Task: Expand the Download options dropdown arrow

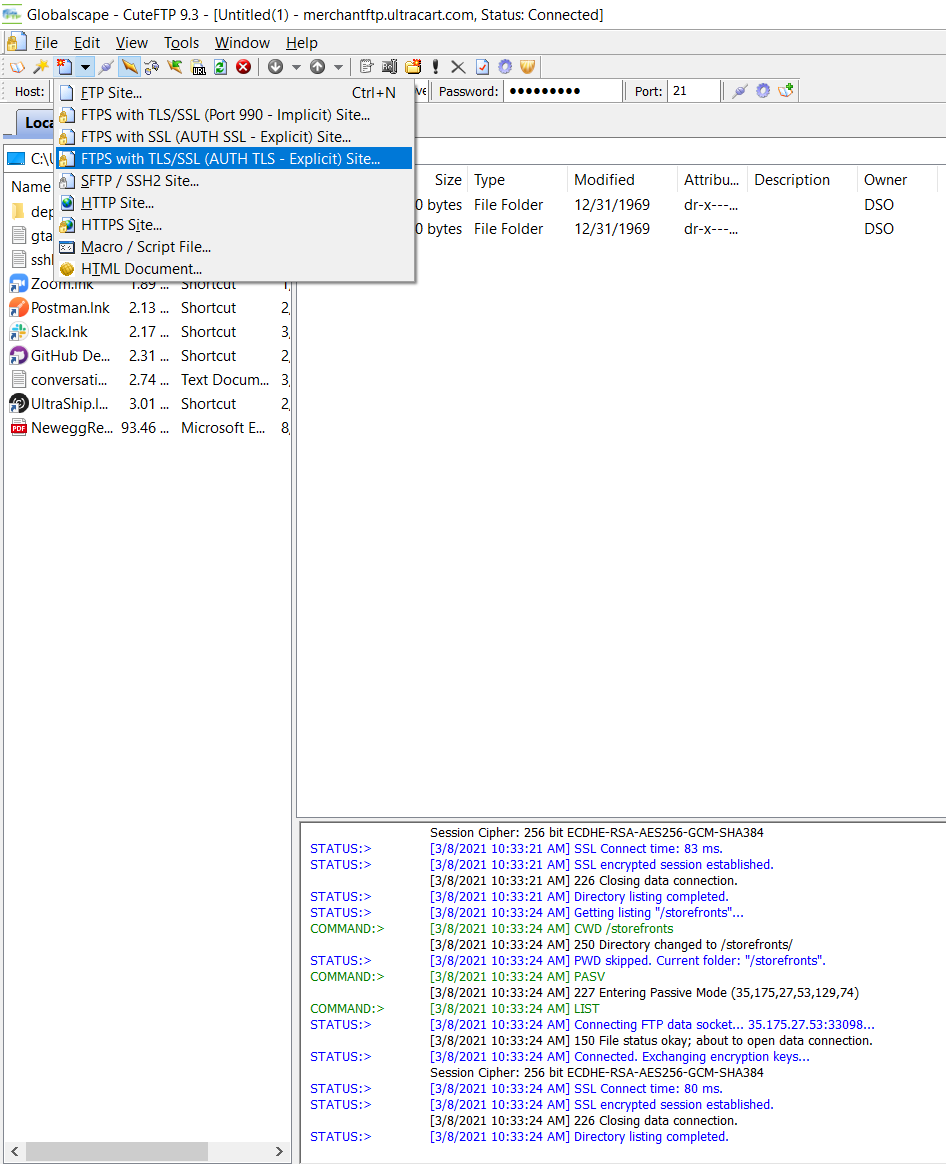Action: click(296, 67)
